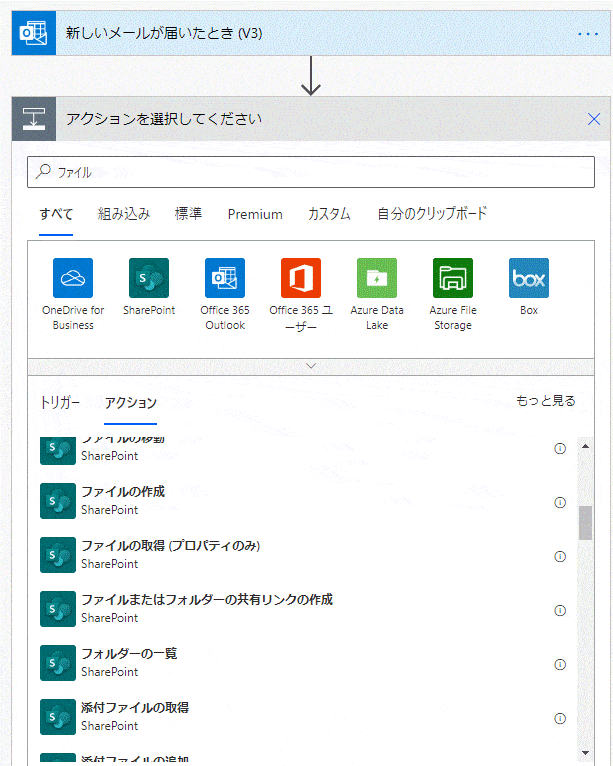Select the SharePoint connector icon
The image size is (613, 766).
[x=149, y=278]
